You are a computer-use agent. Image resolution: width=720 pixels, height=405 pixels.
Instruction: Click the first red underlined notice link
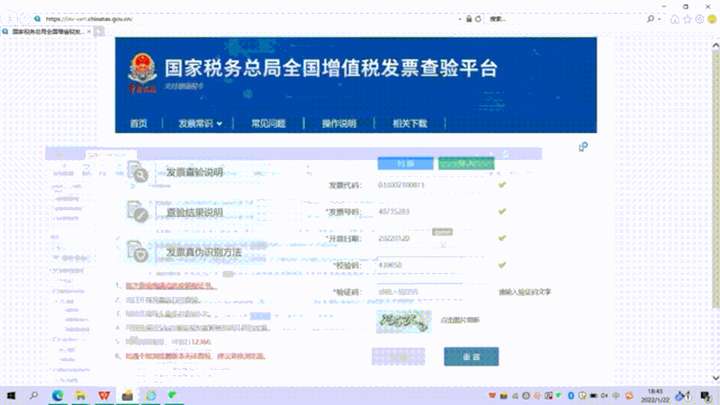tap(170, 286)
